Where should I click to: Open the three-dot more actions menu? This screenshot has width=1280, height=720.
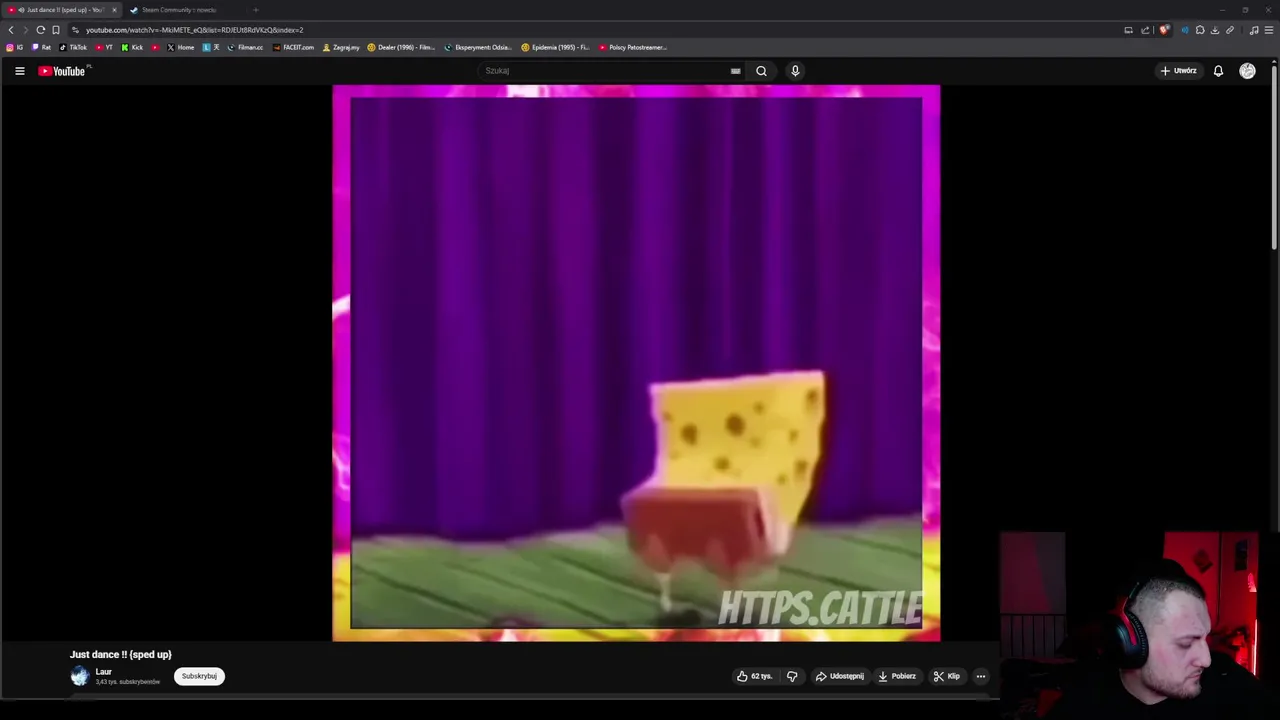point(980,677)
